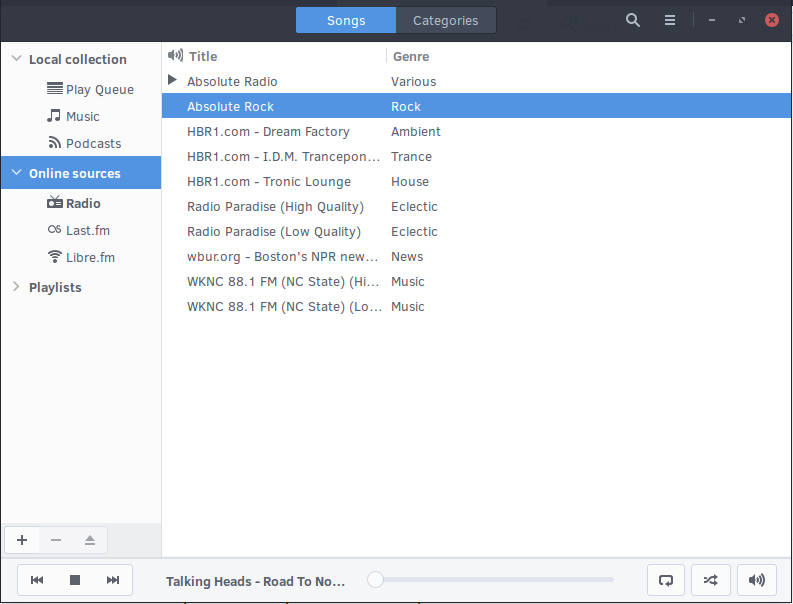Viewport: 793px width, 604px height.
Task: Stop playback with the square button
Action: click(75, 580)
